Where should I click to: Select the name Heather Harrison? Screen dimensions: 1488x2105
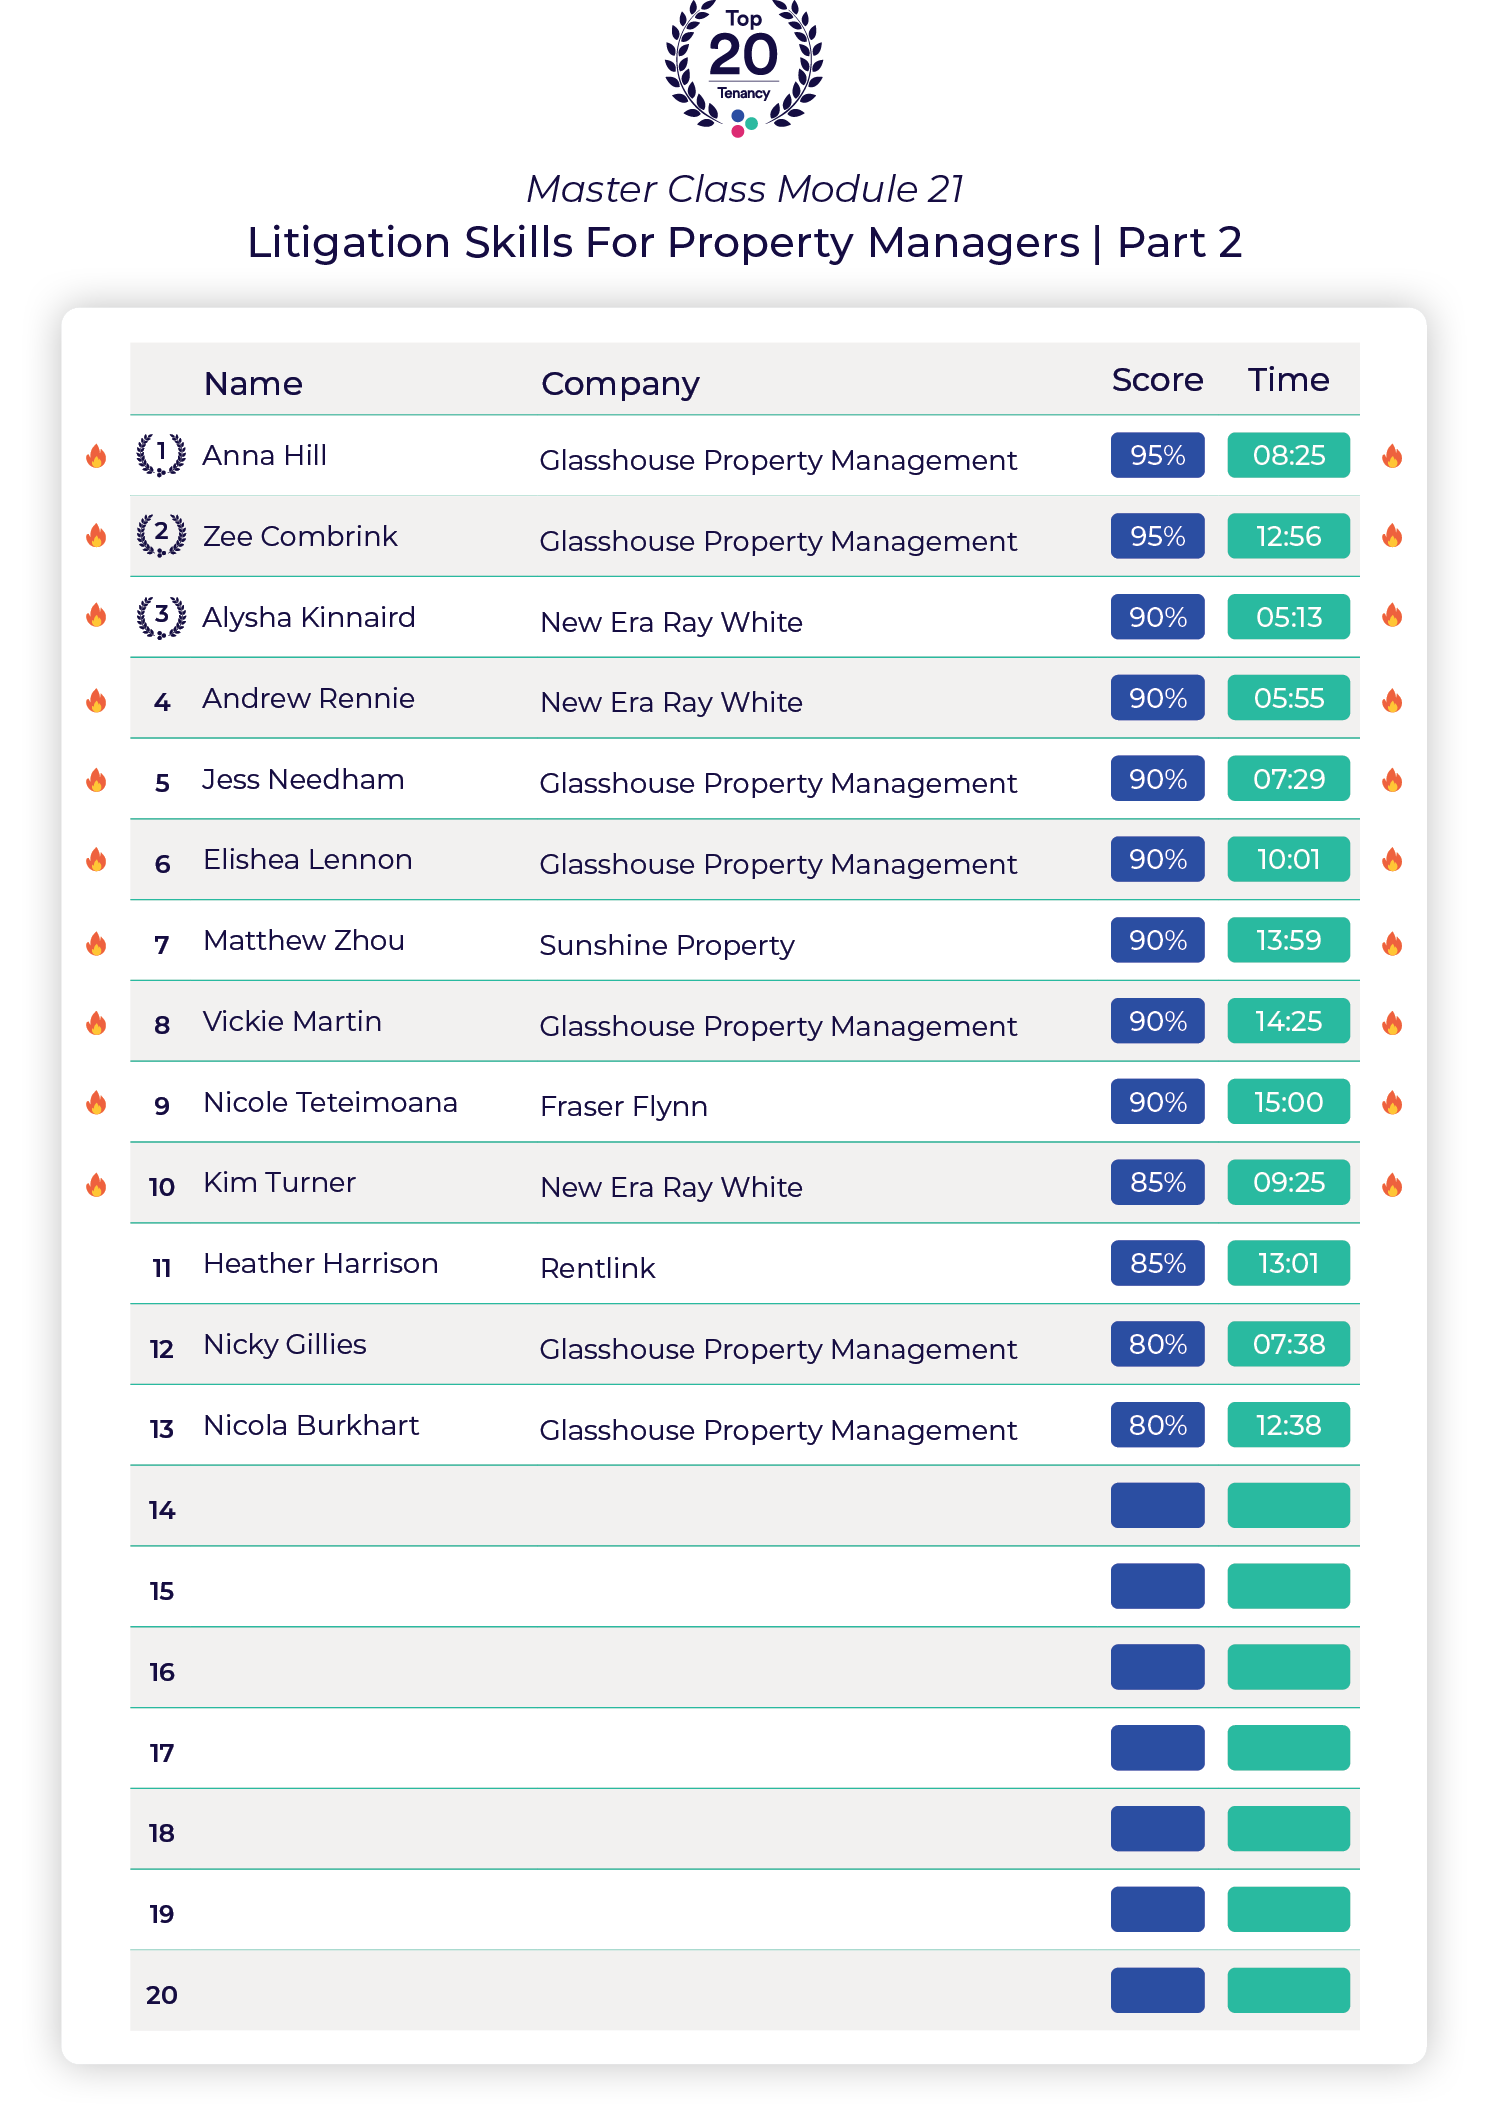tap(321, 1264)
